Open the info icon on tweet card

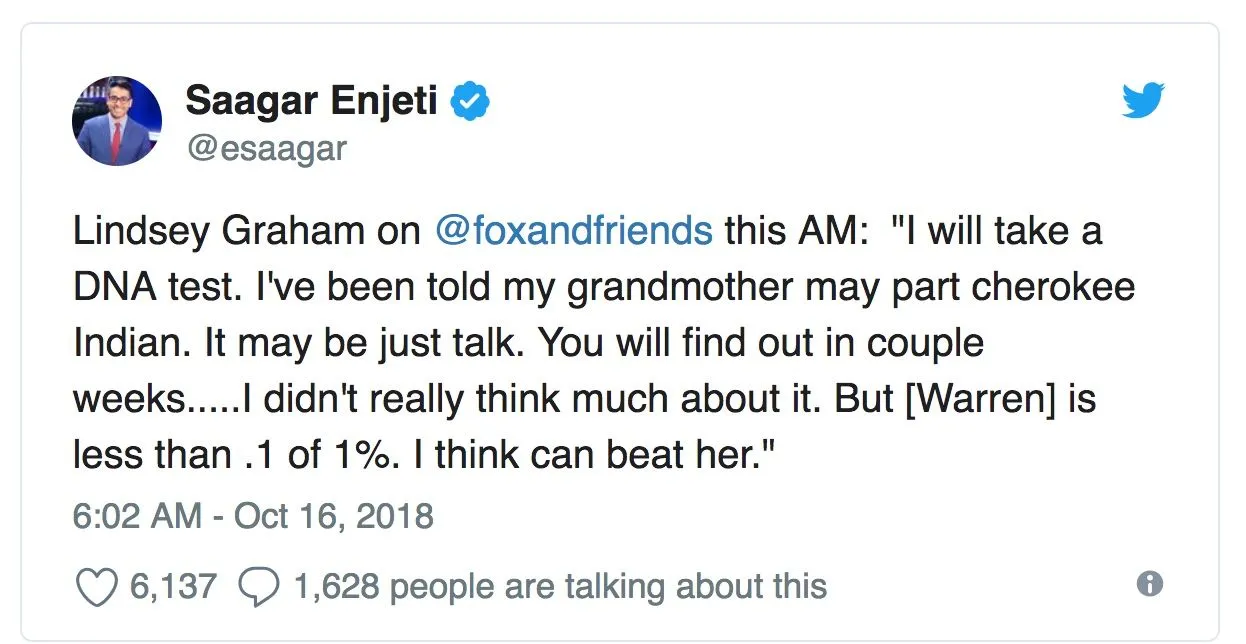[x=1151, y=584]
